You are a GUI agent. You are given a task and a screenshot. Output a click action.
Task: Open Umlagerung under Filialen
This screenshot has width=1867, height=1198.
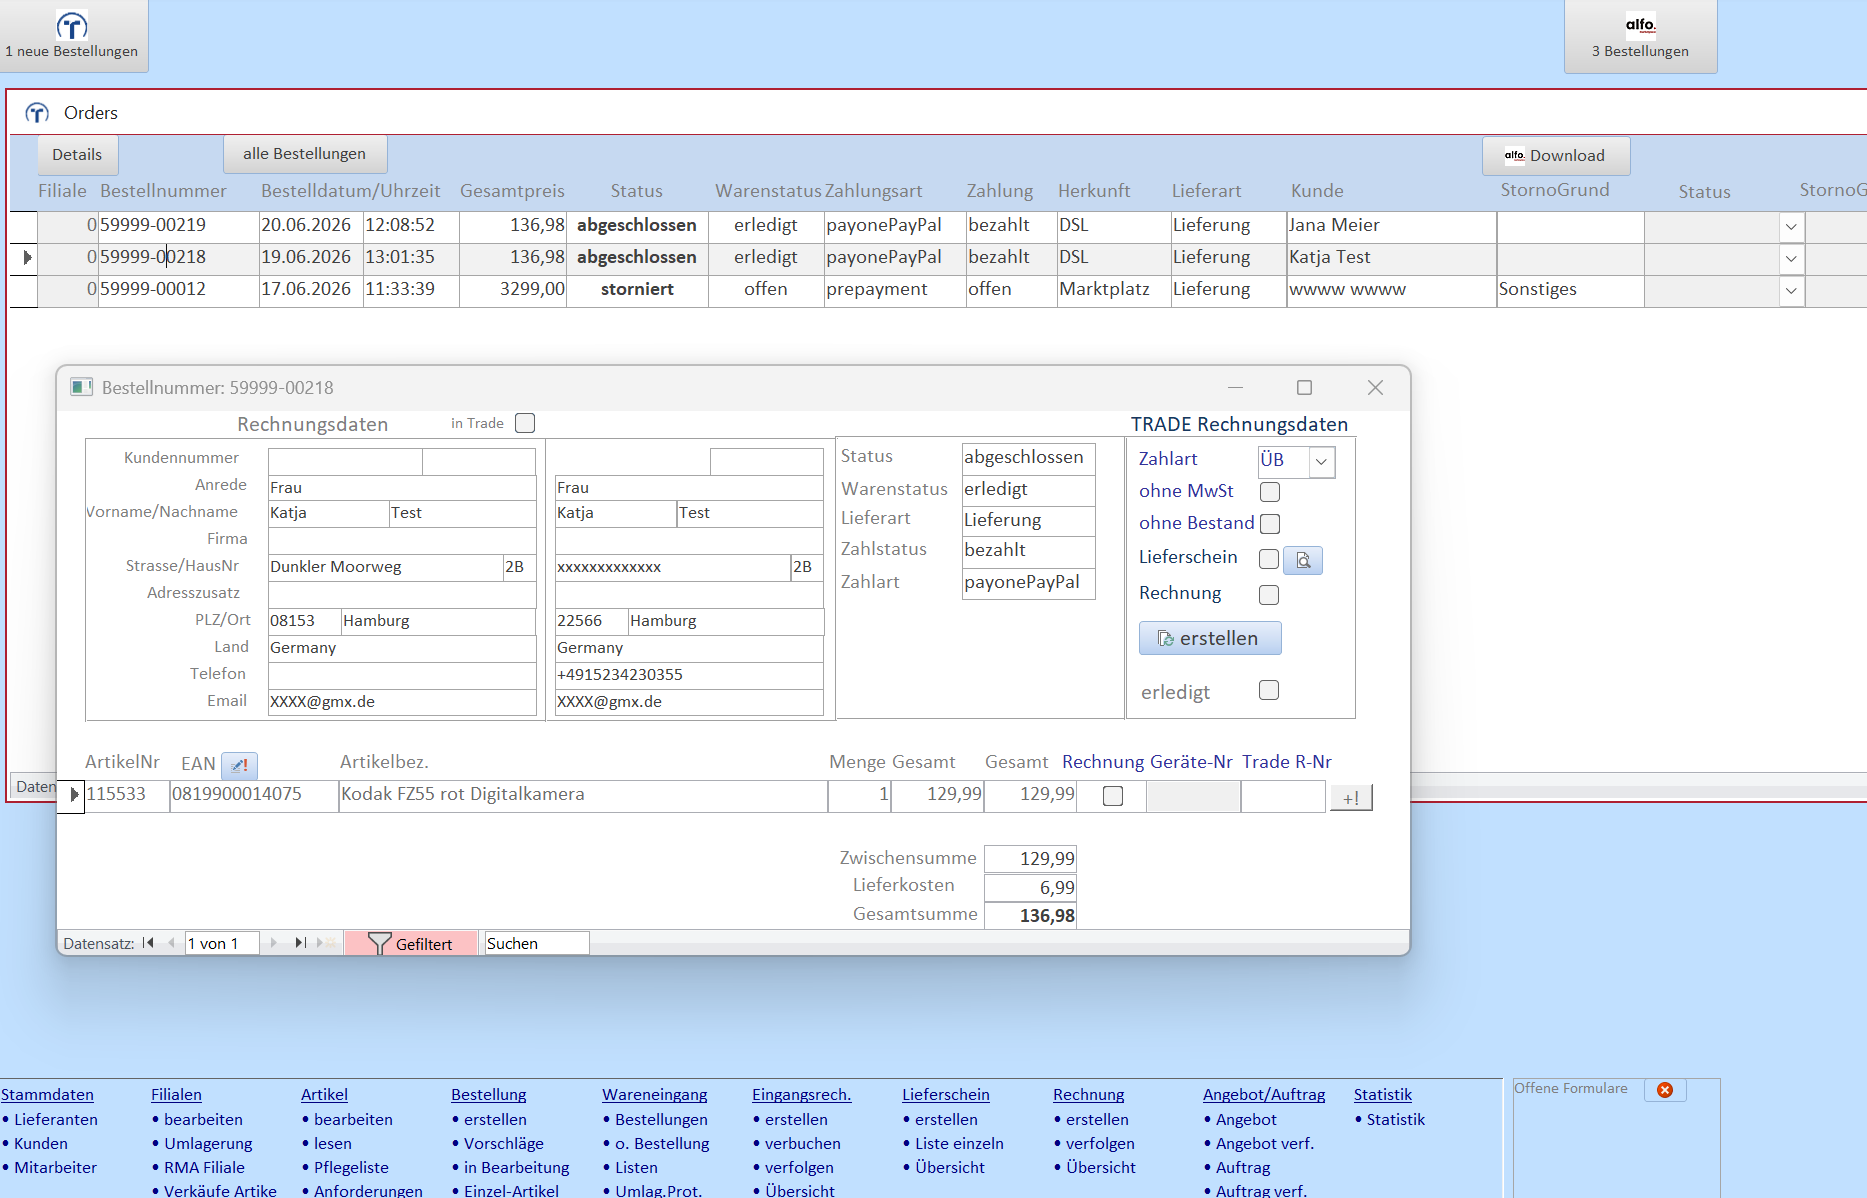(x=208, y=1143)
